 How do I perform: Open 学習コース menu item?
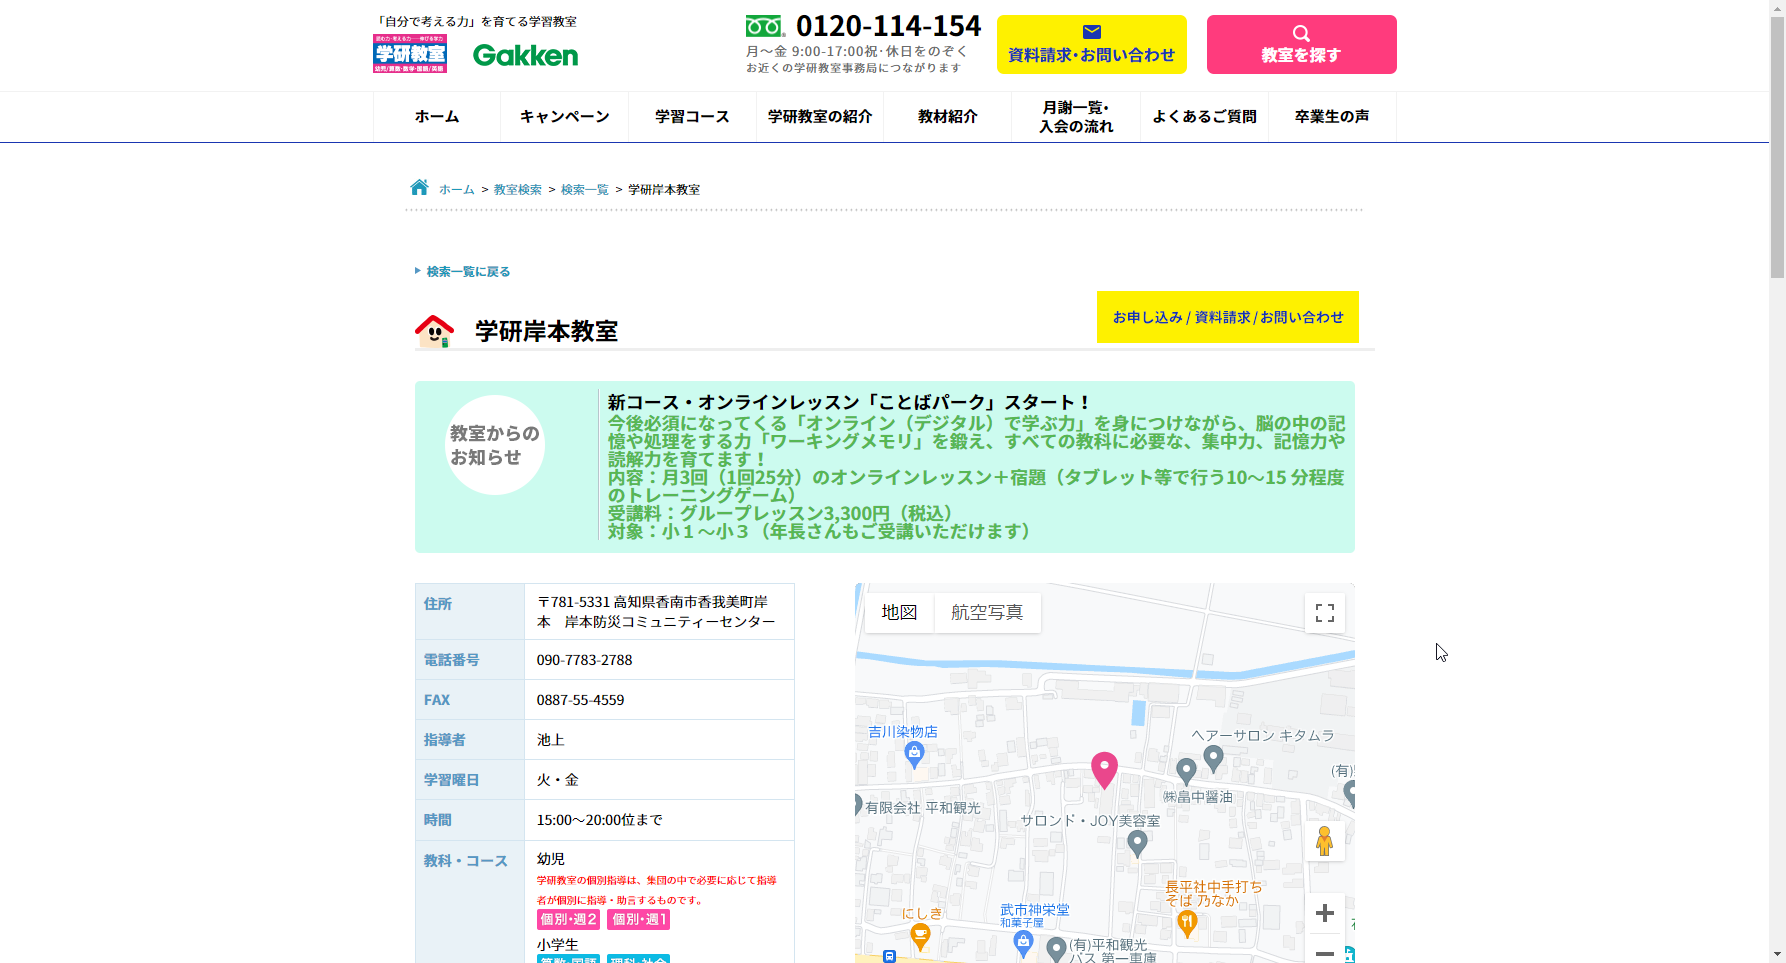coord(692,117)
